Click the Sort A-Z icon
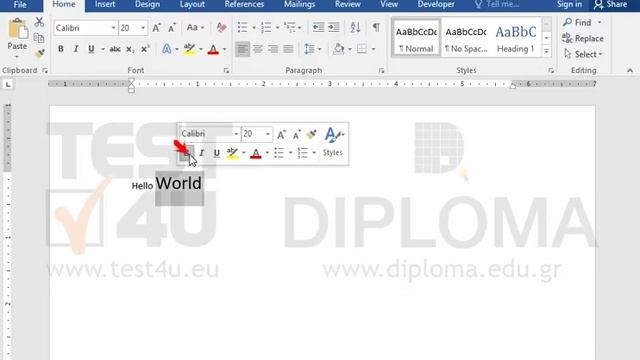Screen dimensions: 640x360 [x=355, y=28]
